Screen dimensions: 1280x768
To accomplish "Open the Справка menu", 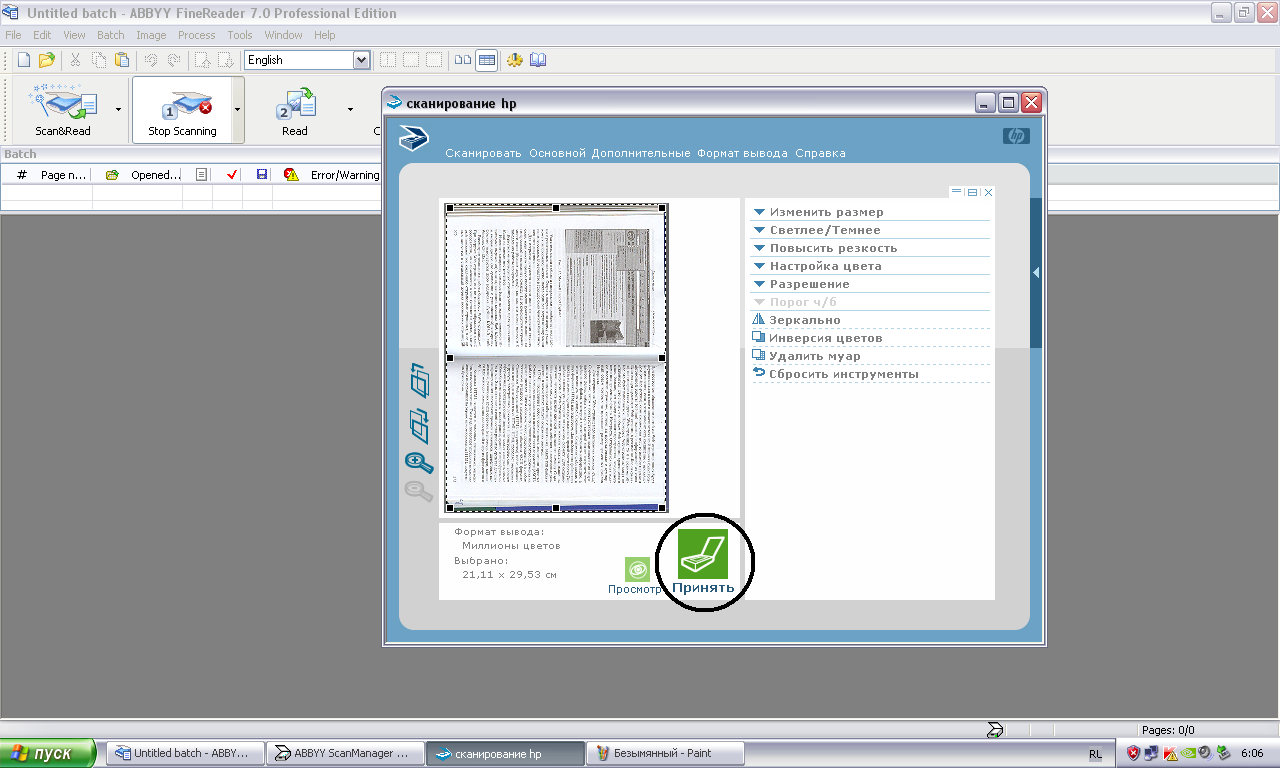I will (x=820, y=153).
